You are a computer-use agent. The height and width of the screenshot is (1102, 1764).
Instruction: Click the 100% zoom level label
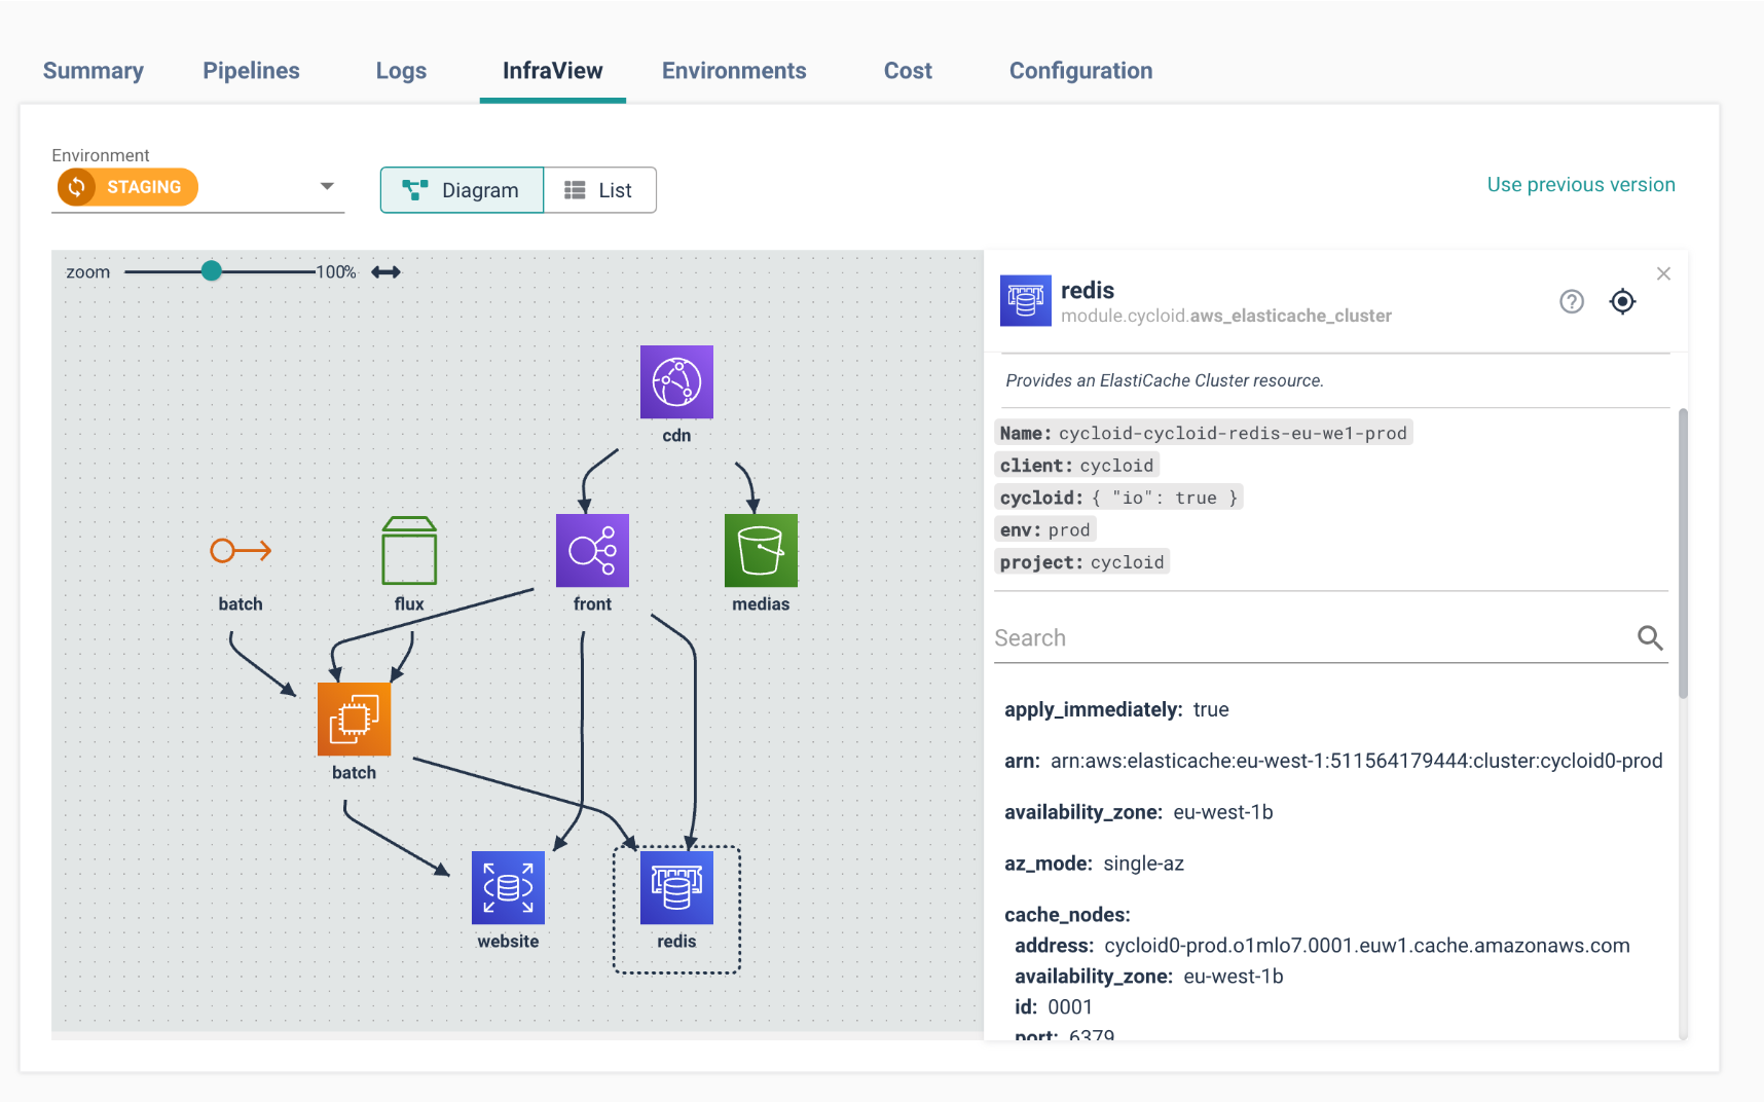click(x=335, y=272)
